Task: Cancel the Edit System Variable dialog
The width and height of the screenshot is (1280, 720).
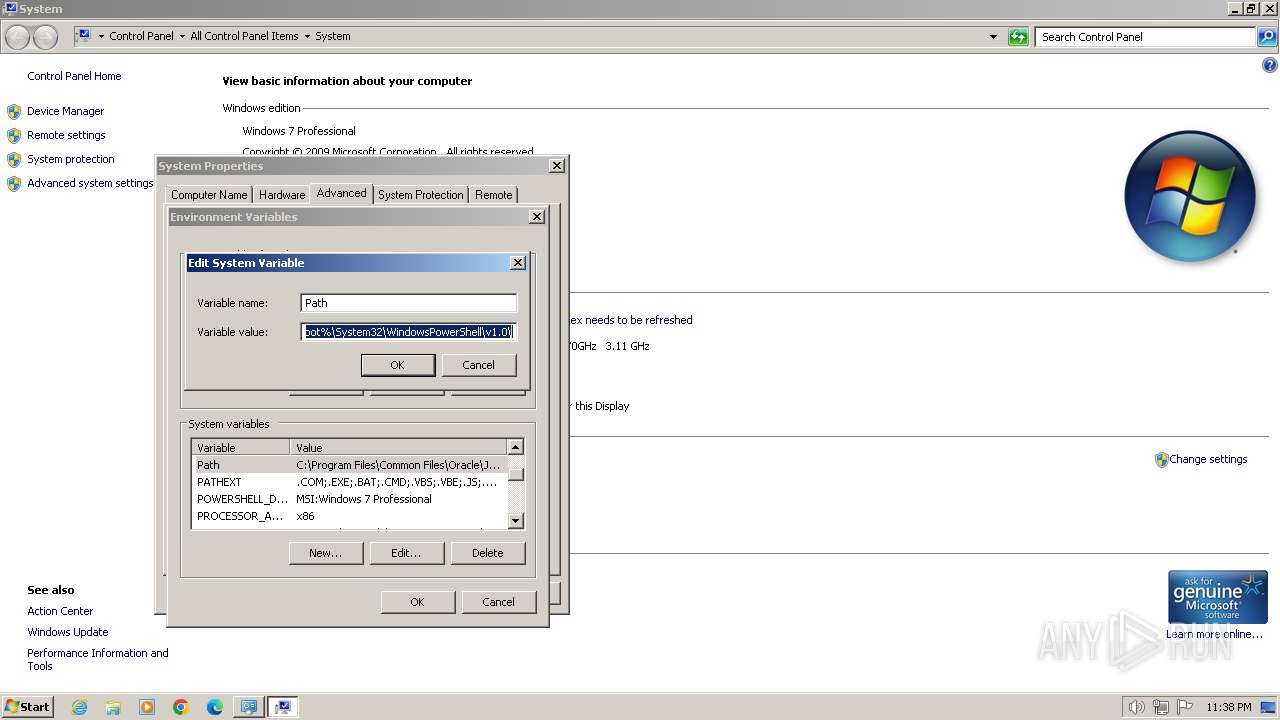Action: (x=478, y=365)
